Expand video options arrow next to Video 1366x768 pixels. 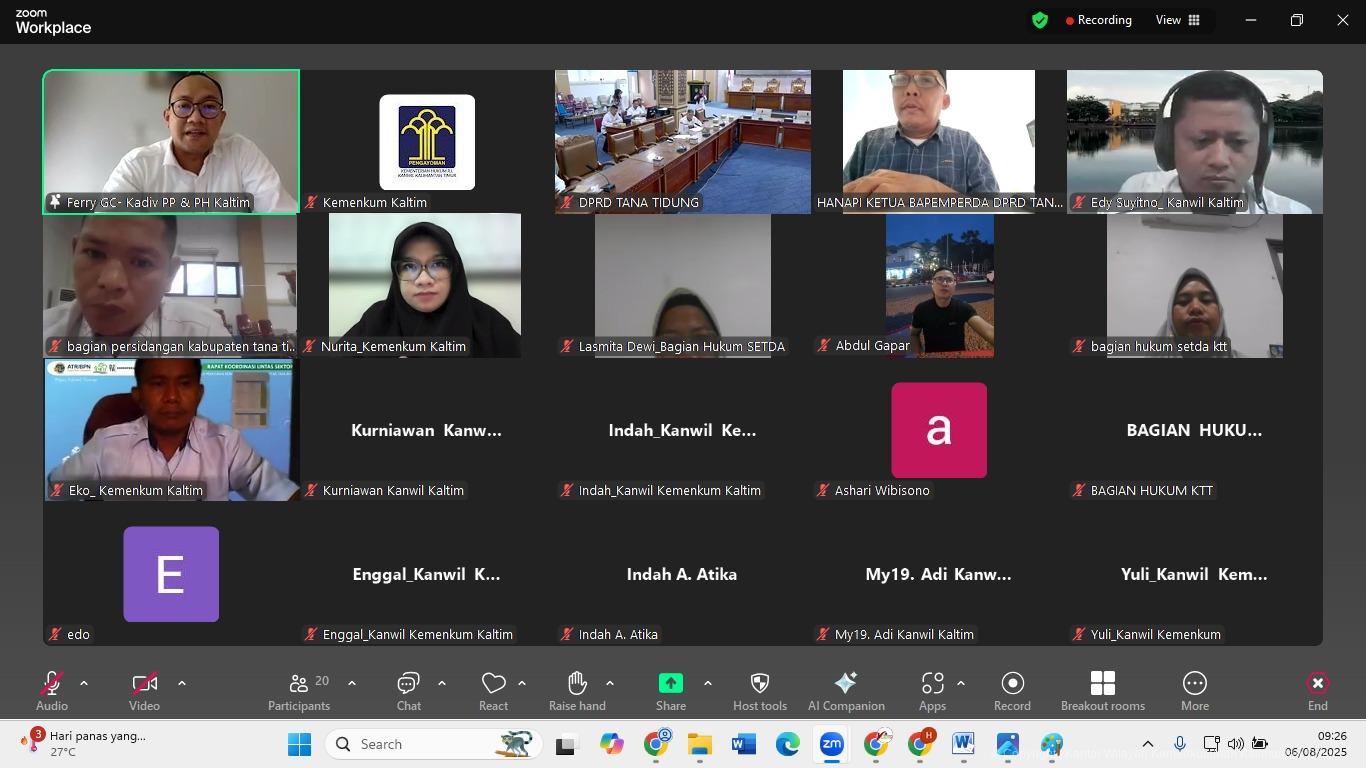[x=181, y=683]
